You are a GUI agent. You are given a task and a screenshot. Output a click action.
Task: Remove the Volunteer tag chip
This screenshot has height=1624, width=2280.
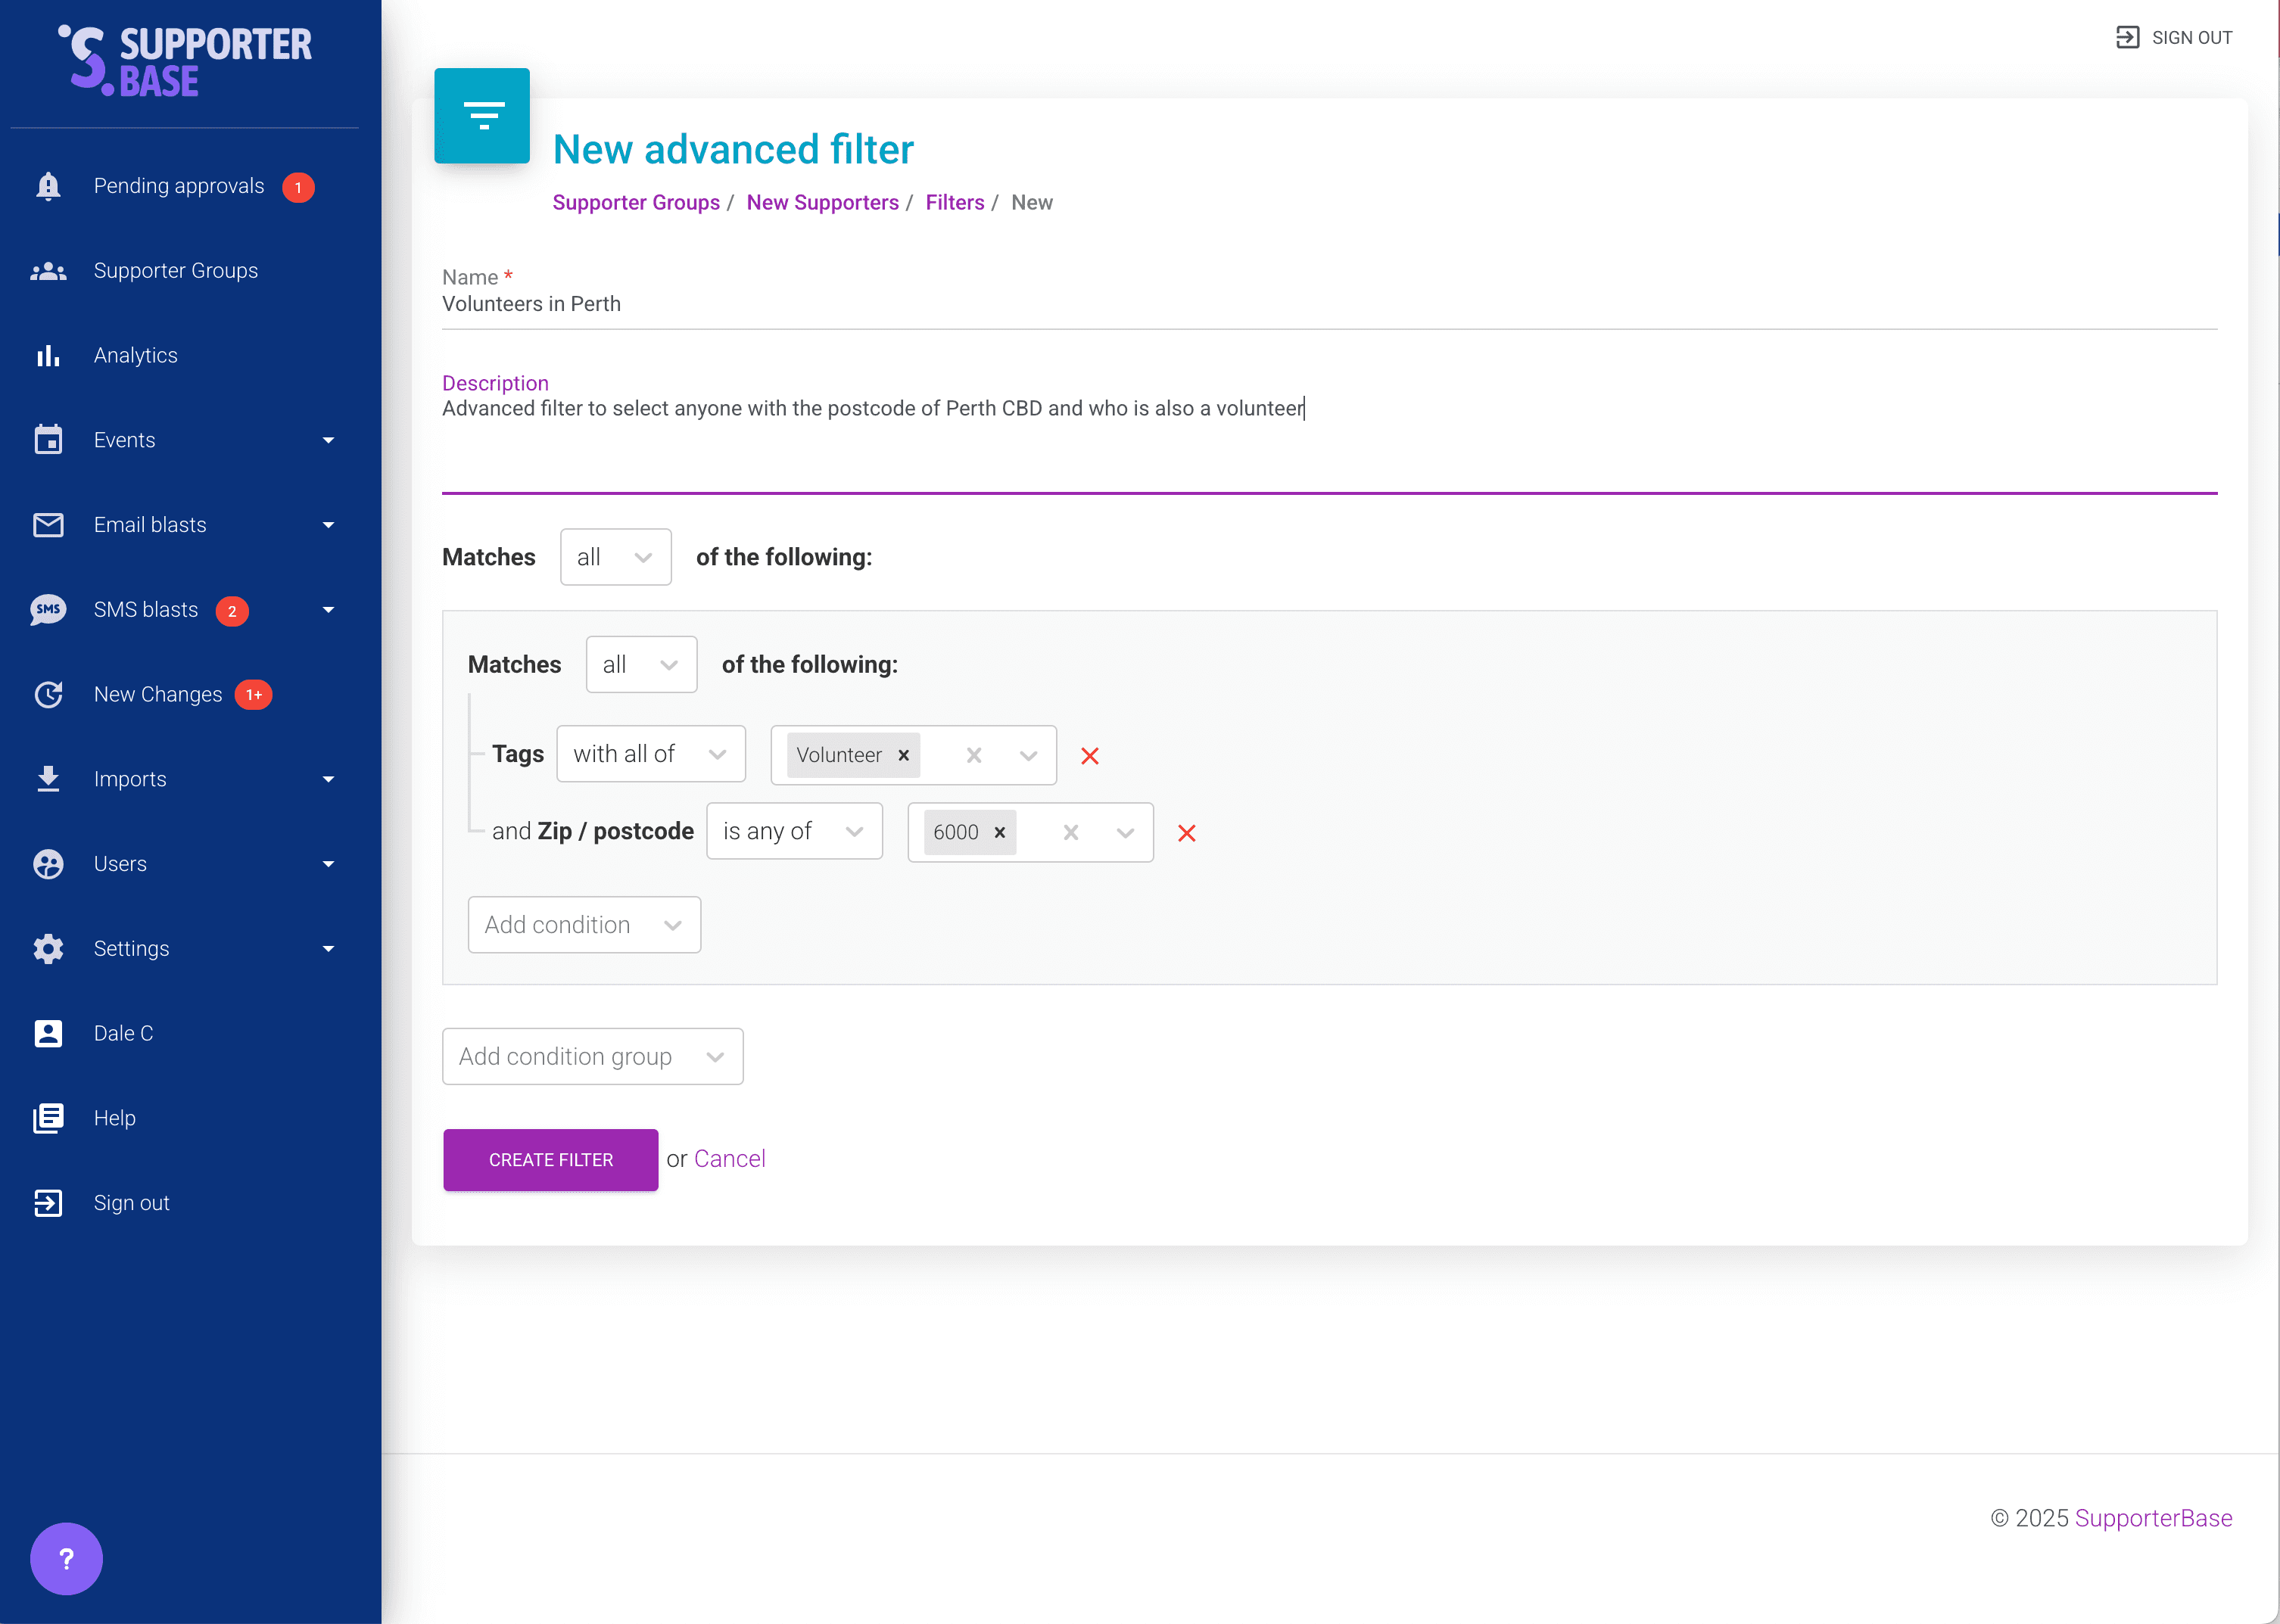903,755
